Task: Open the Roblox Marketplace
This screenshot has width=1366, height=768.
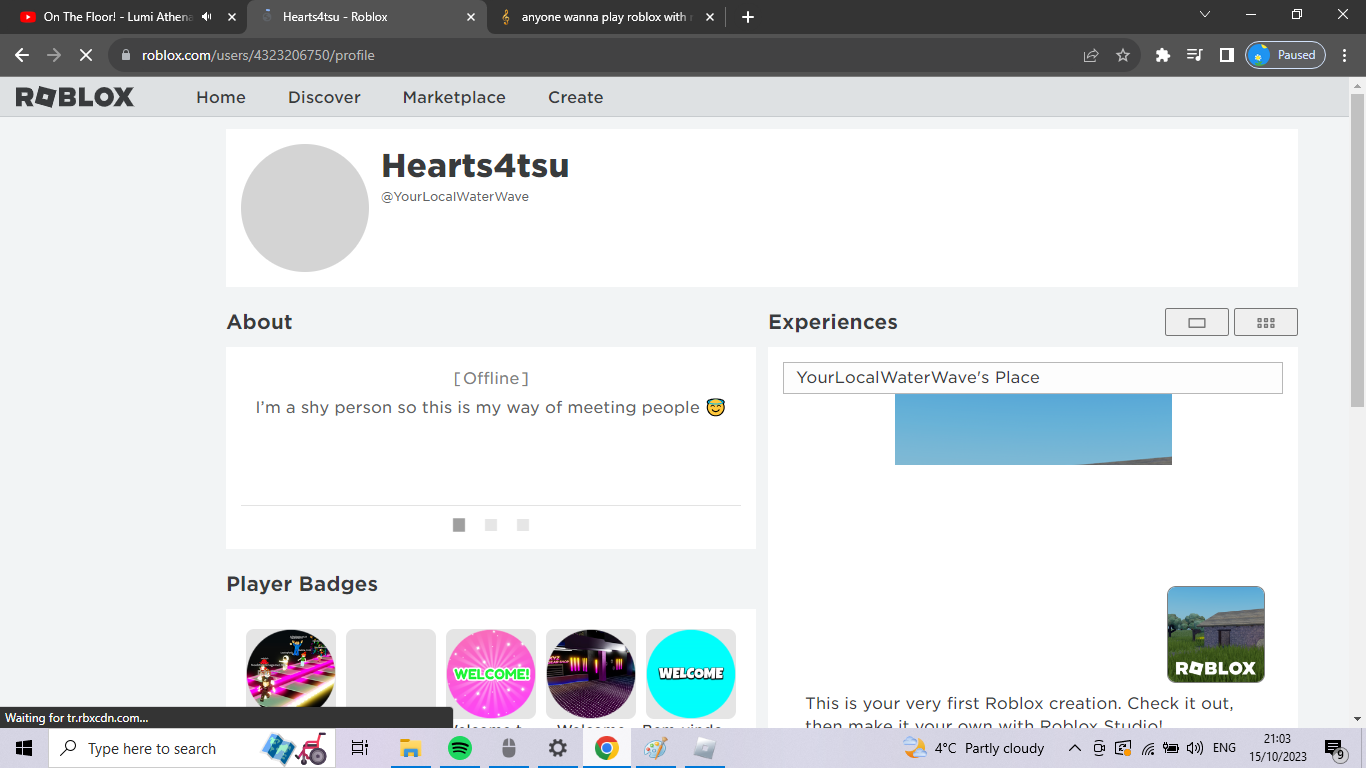Action: pyautogui.click(x=454, y=97)
